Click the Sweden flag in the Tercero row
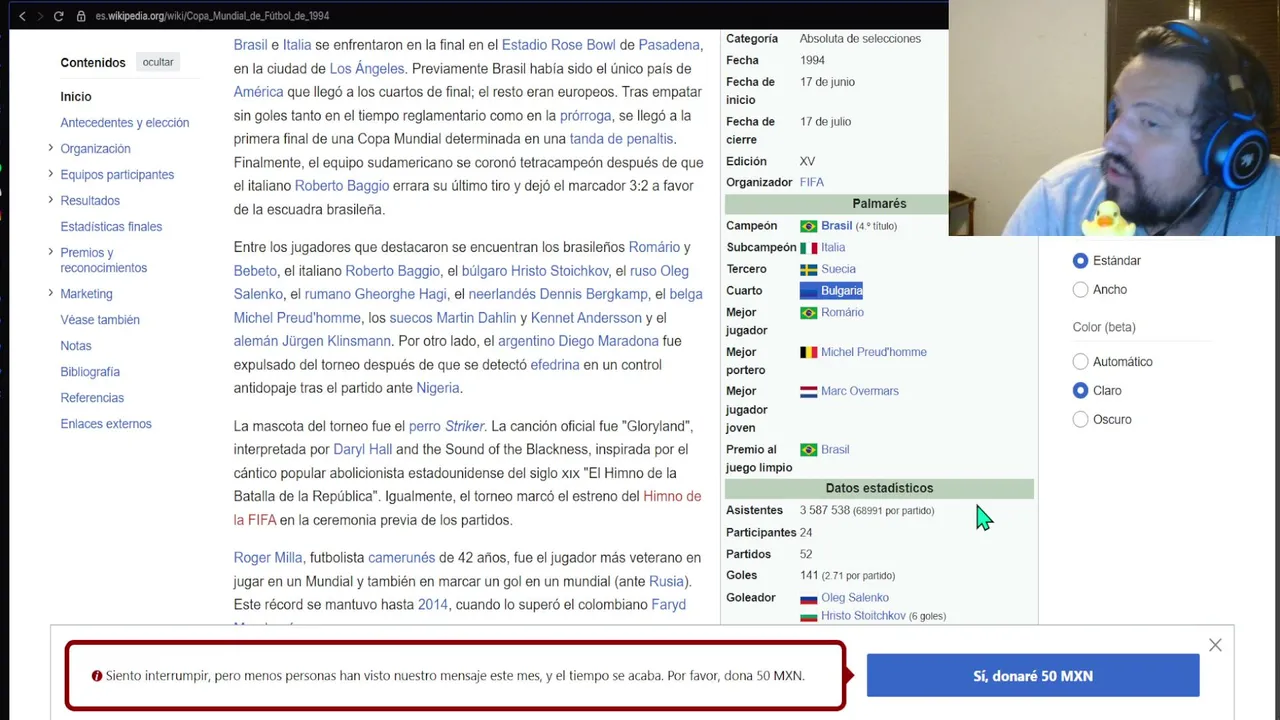1280x720 pixels. tap(809, 270)
